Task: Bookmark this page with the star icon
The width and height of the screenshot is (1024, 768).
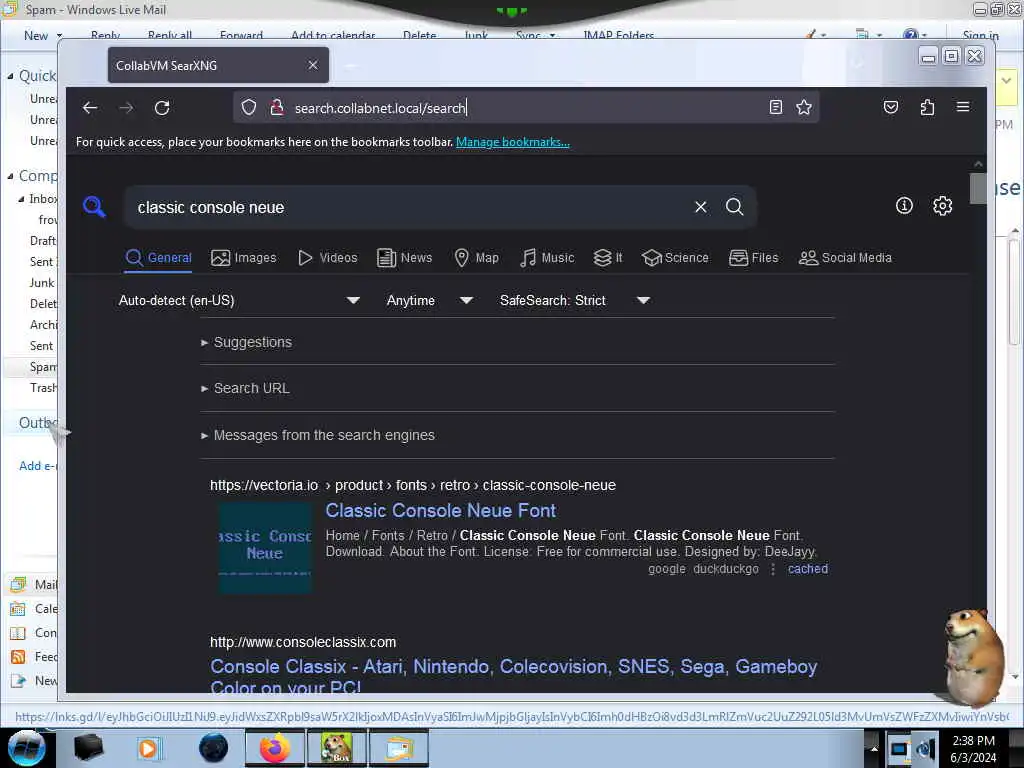Action: pos(804,107)
